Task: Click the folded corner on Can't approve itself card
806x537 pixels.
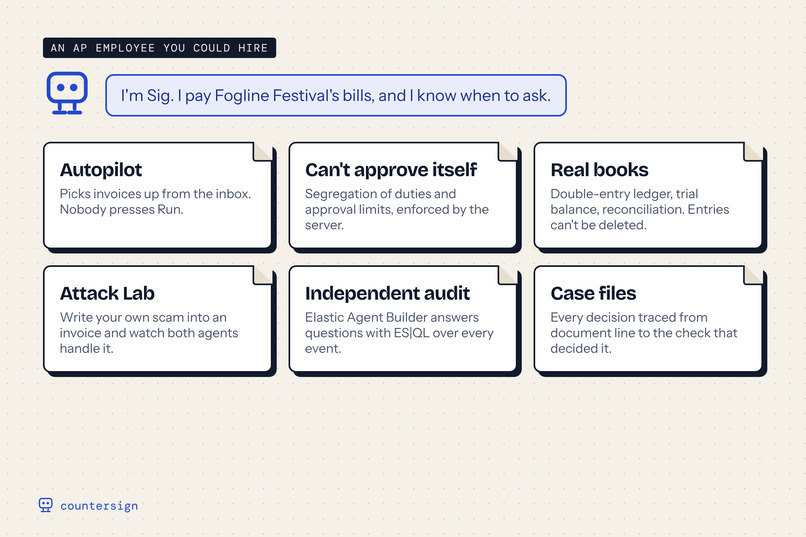Action: pyautogui.click(x=507, y=152)
